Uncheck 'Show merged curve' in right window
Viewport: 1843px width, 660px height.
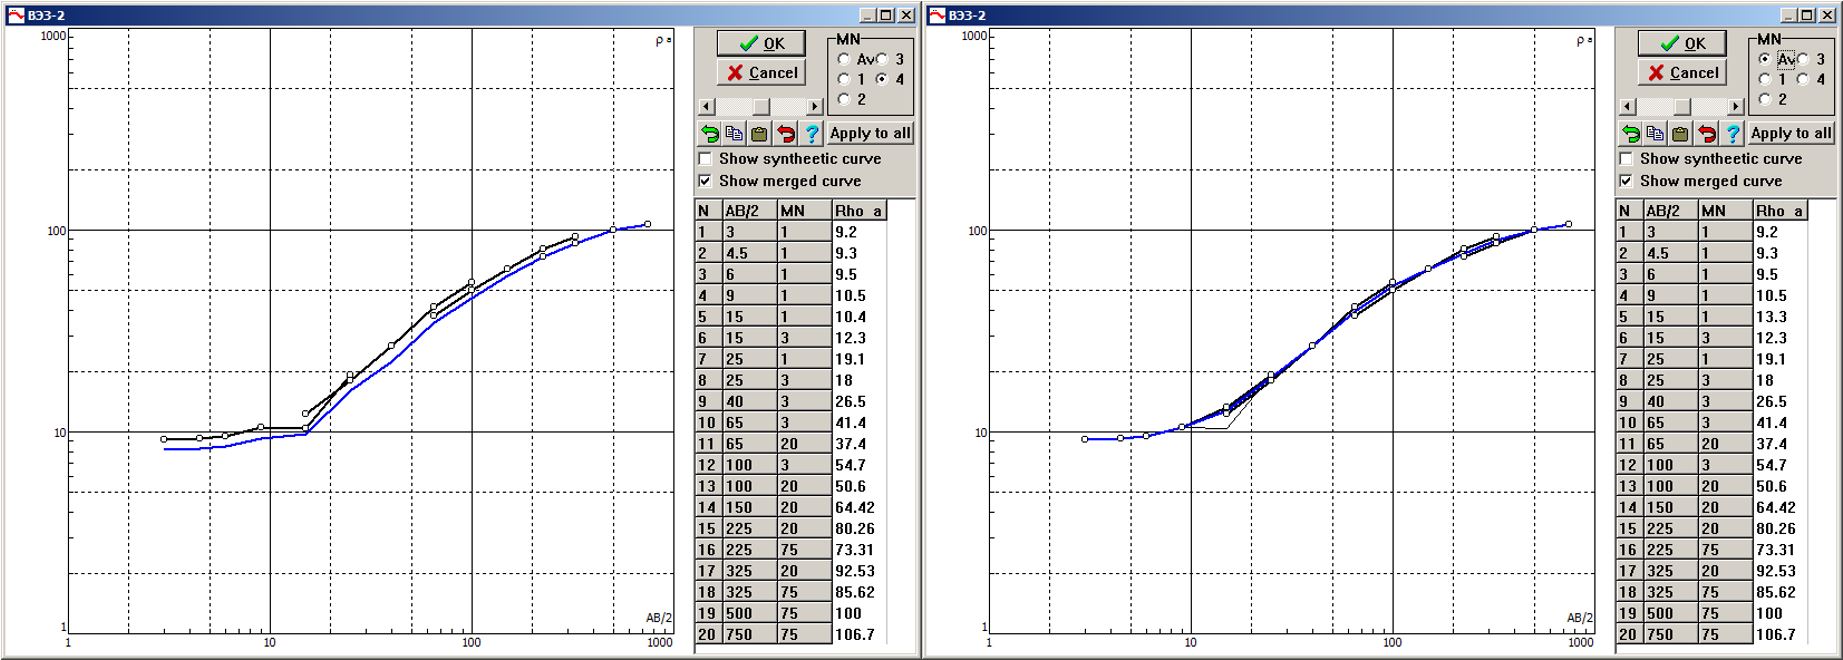1626,181
